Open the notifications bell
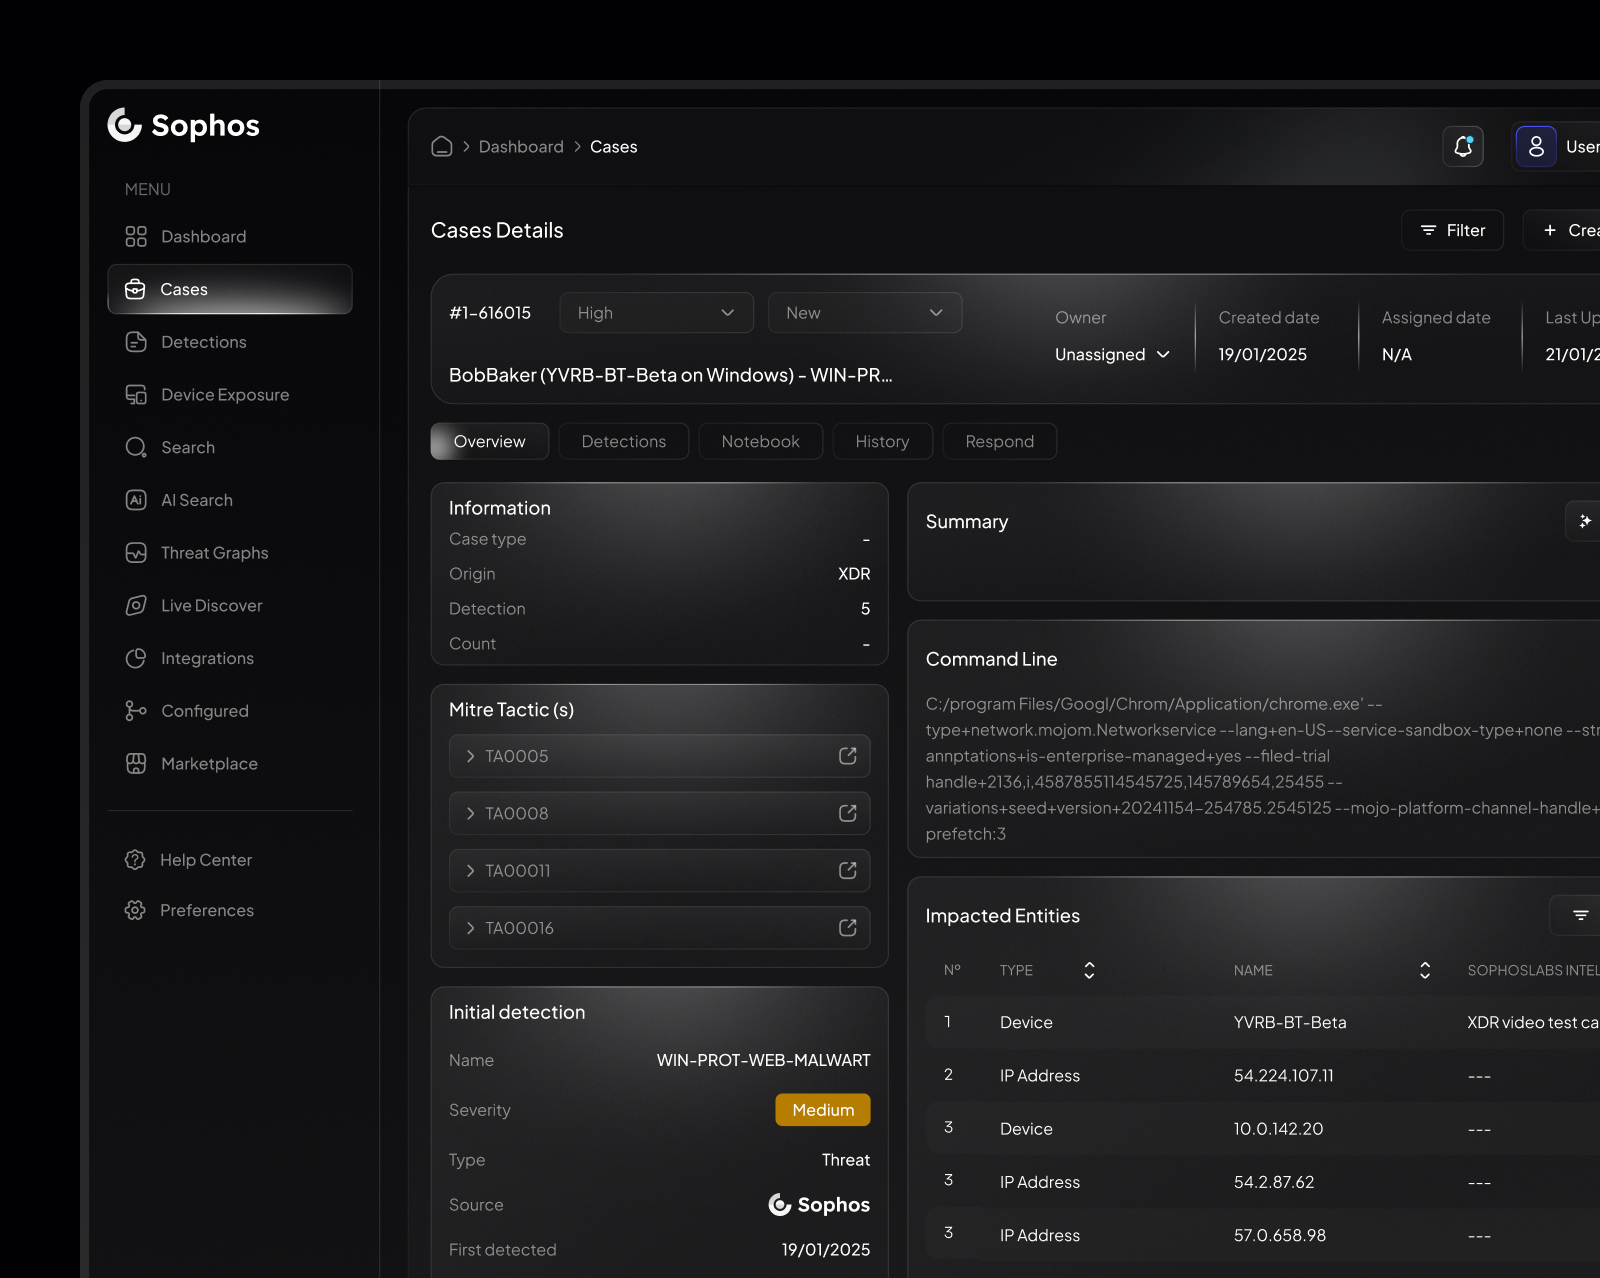Viewport: 1600px width, 1278px height. [x=1463, y=147]
